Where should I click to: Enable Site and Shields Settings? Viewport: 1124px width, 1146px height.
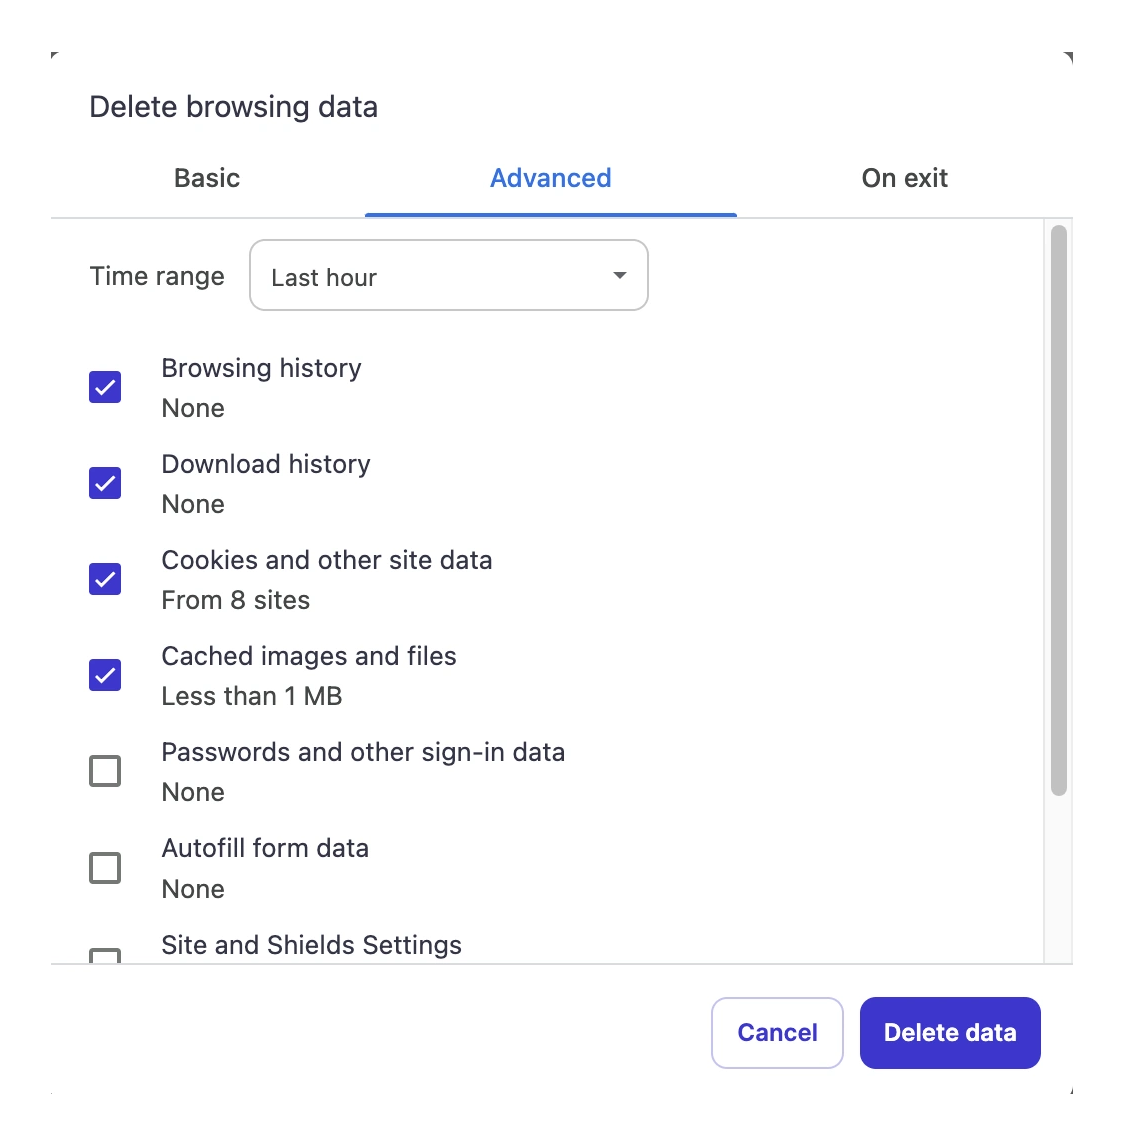[104, 960]
